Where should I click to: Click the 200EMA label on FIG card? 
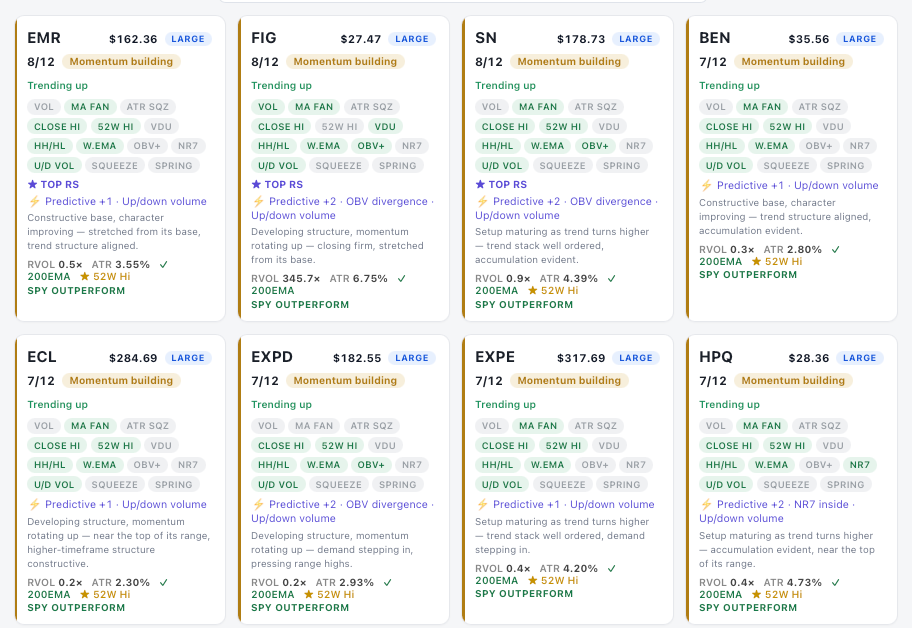[273, 291]
